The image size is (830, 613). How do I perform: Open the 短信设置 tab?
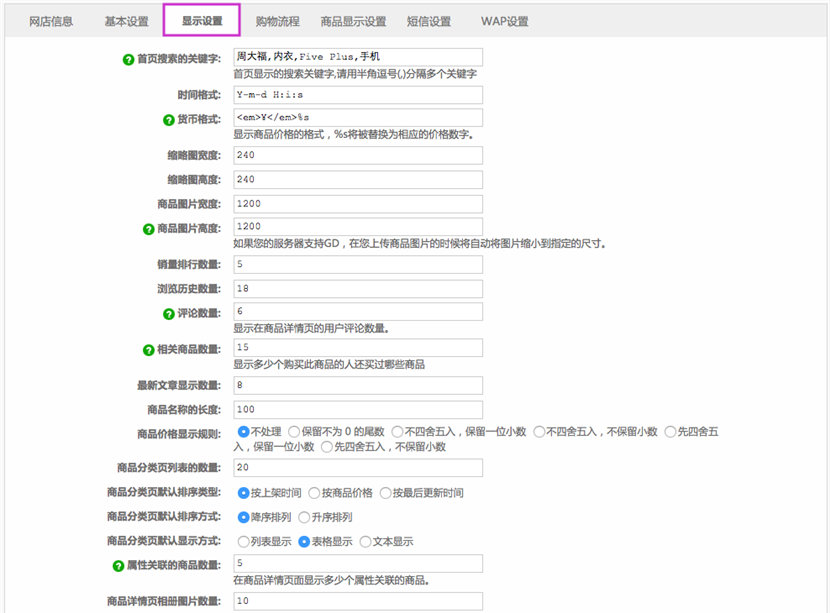coord(429,21)
